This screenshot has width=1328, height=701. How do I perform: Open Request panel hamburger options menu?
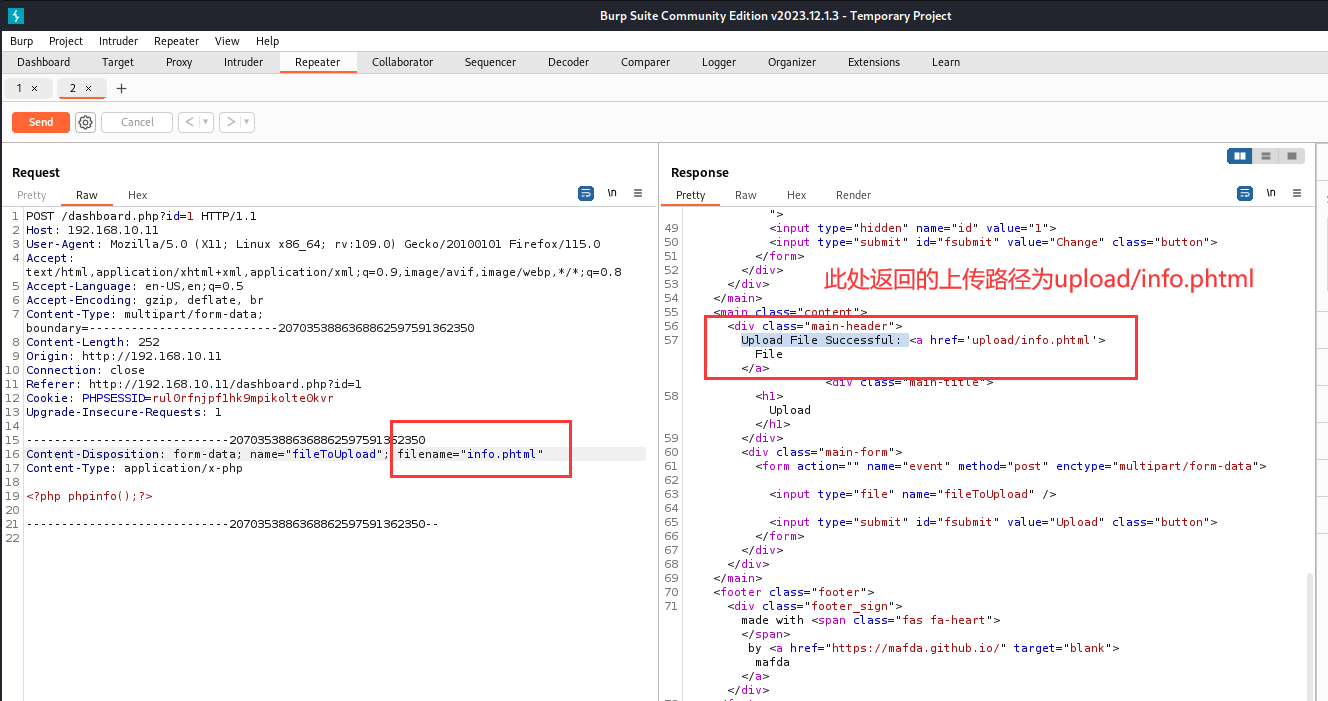coord(638,194)
